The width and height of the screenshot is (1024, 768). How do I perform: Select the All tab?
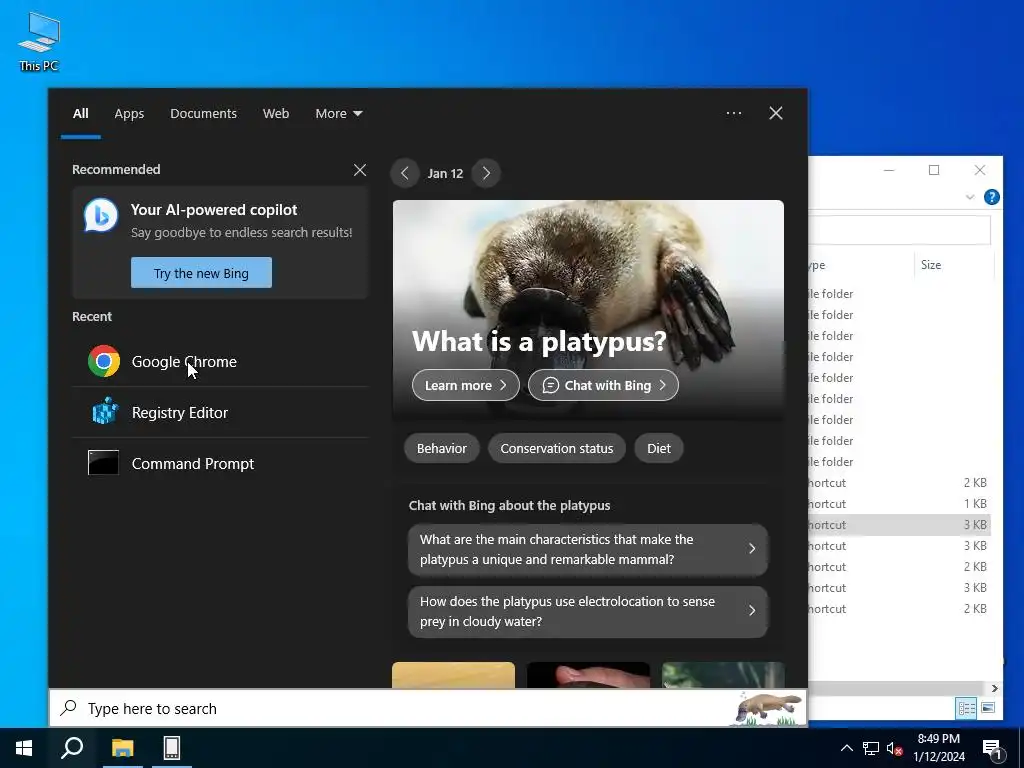click(80, 114)
